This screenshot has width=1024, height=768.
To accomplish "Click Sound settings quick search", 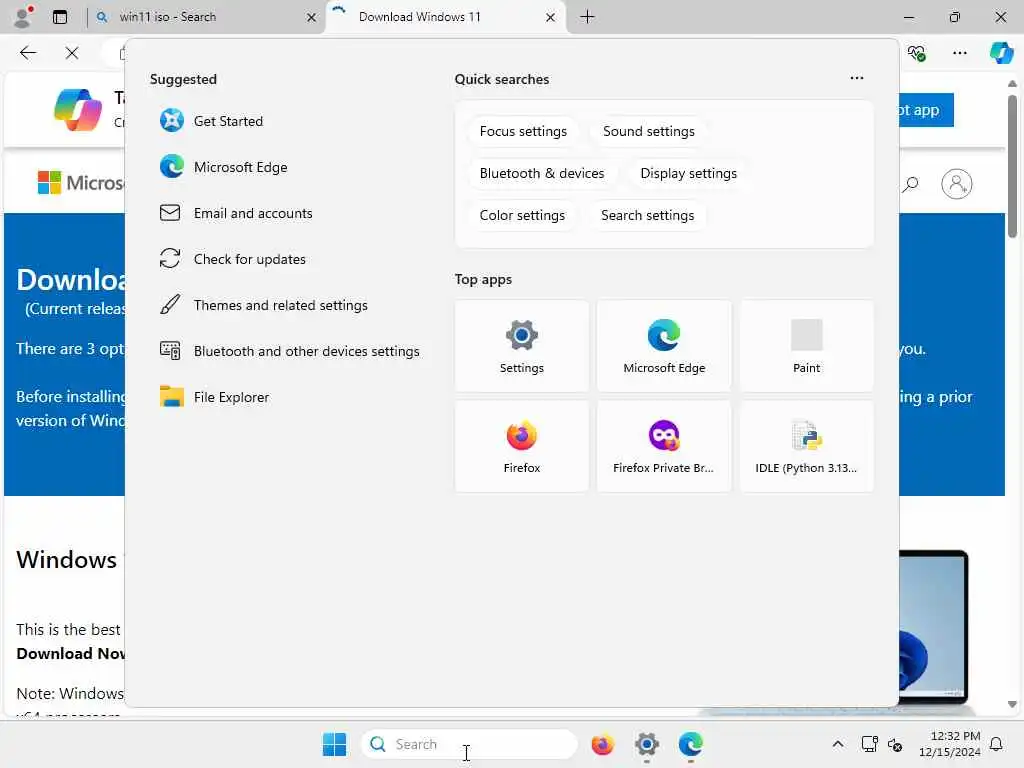I will (648, 131).
